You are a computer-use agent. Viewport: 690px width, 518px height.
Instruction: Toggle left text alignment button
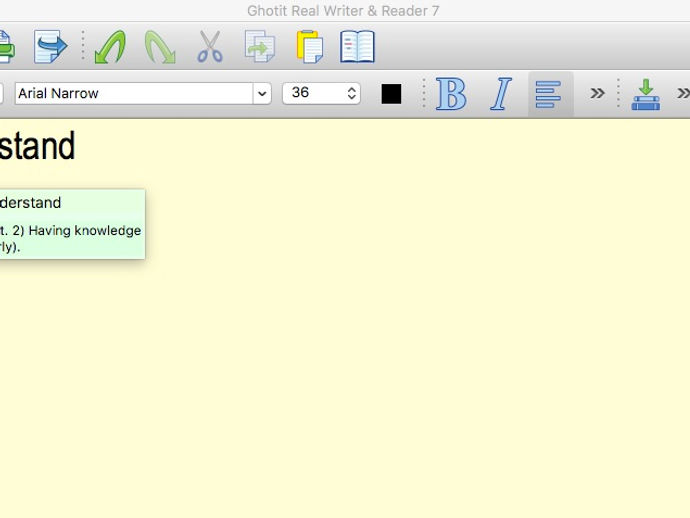551,94
